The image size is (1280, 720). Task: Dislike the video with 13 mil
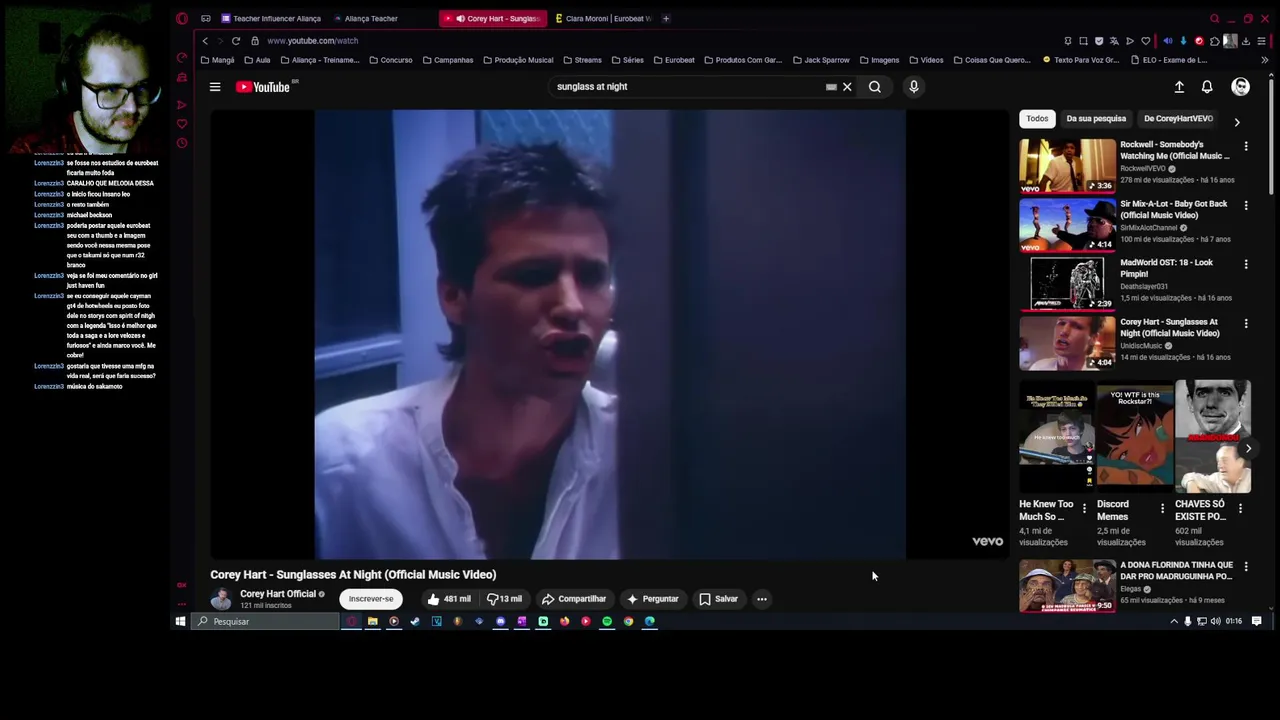tap(504, 599)
